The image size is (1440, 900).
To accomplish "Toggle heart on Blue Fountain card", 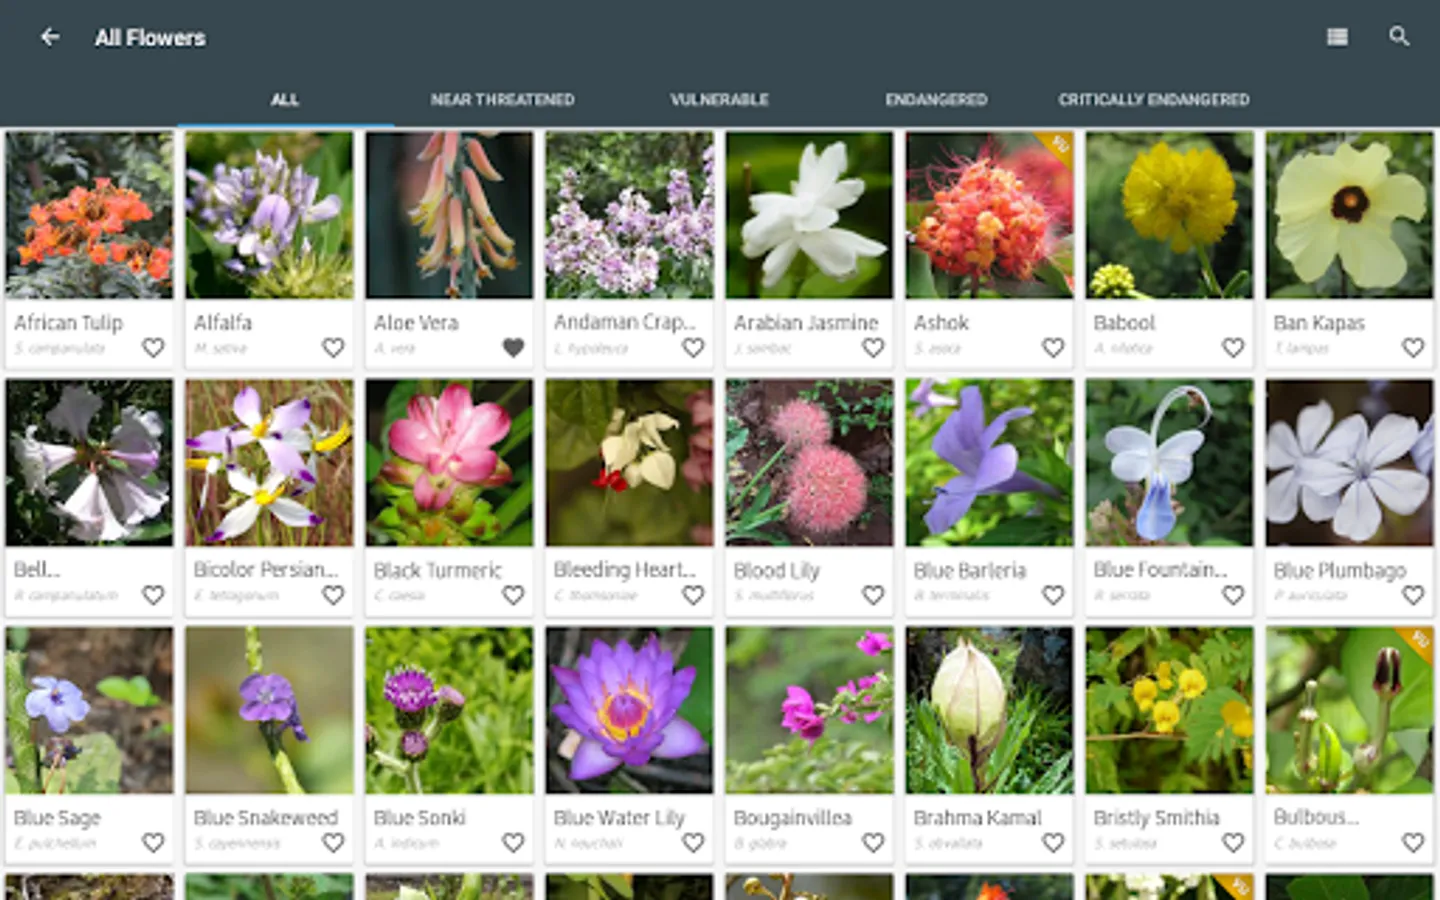I will pos(1233,595).
